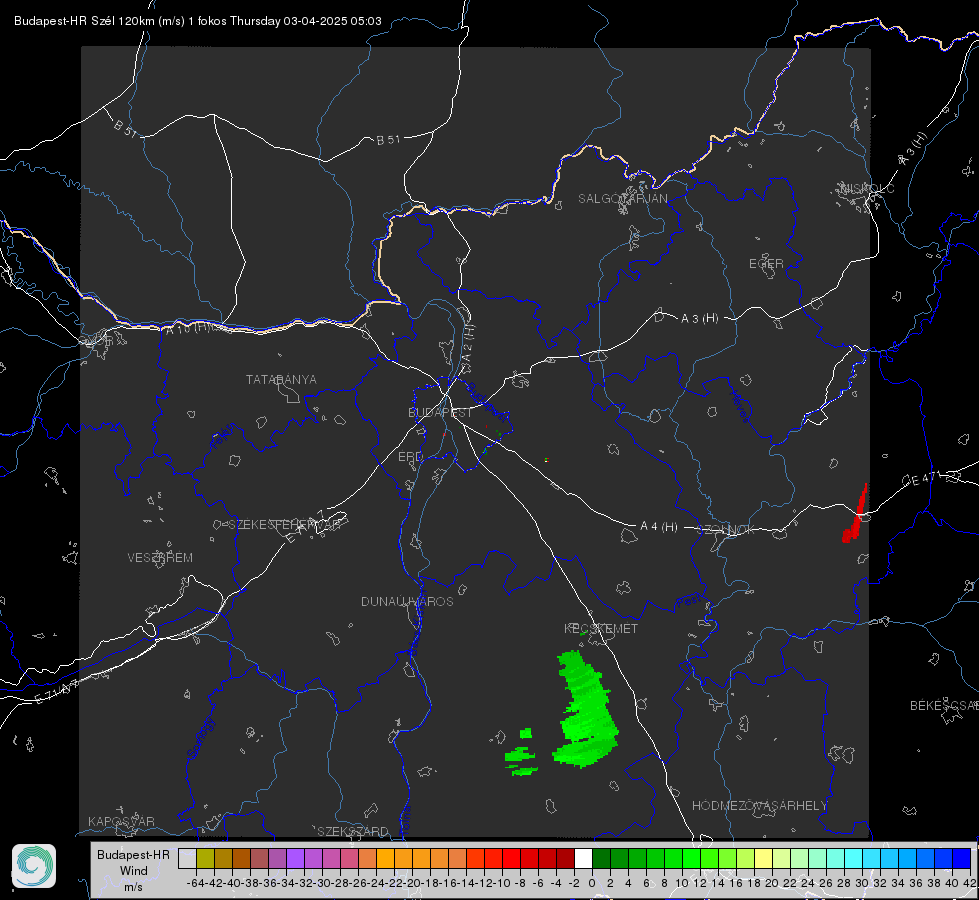This screenshot has width=979, height=900.
Task: Select the light gray swatch starting the legend
Action: (187, 858)
